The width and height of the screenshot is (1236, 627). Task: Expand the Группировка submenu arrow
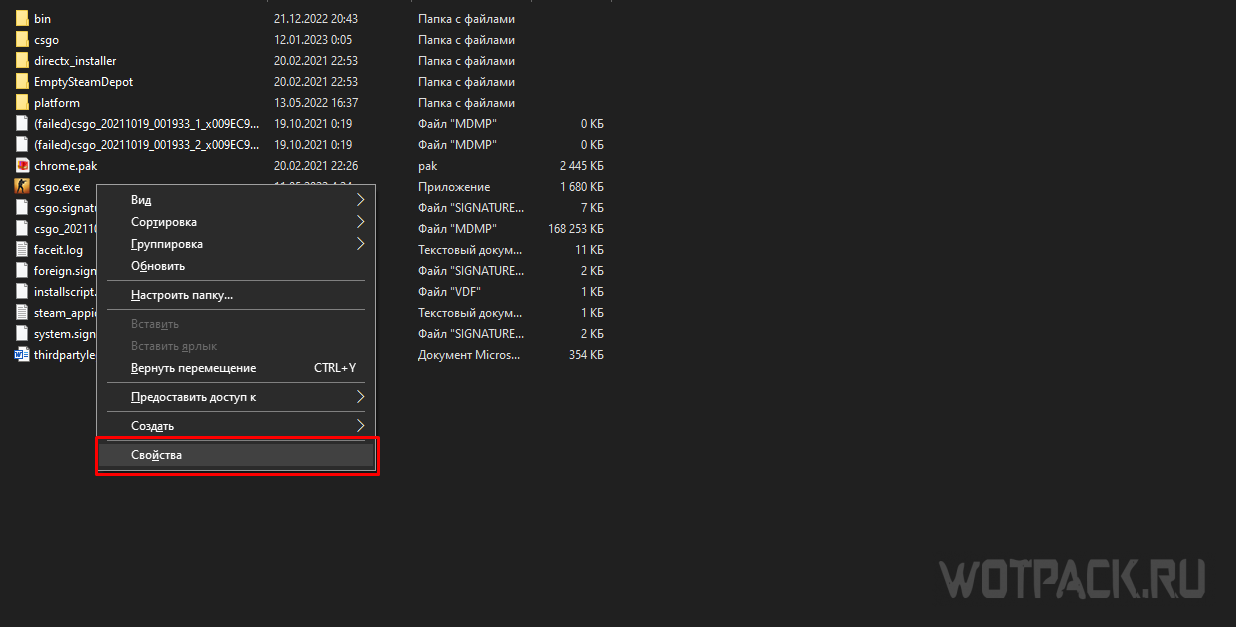tap(360, 244)
